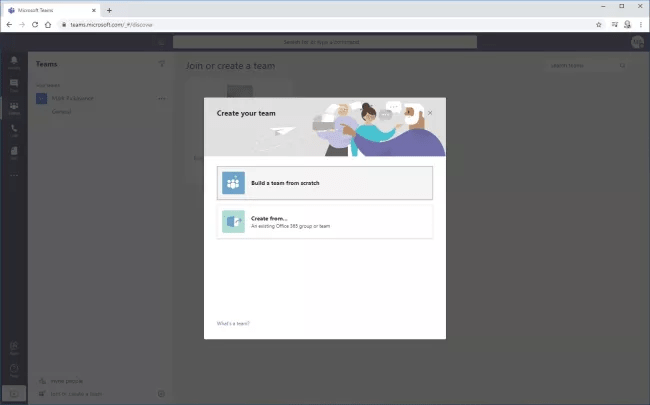This screenshot has width=650, height=405.
Task: Choose Create from existing Office 365 group
Action: [x=326, y=223]
